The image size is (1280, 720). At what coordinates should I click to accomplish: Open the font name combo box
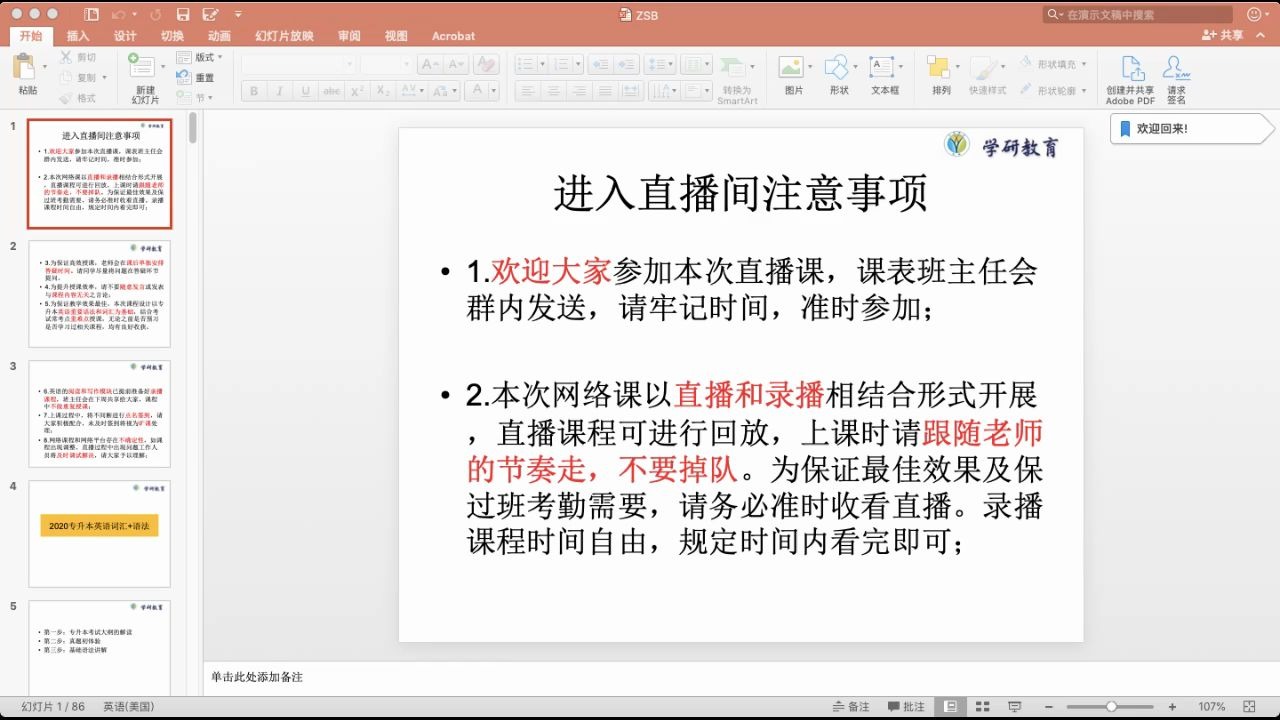coord(298,64)
